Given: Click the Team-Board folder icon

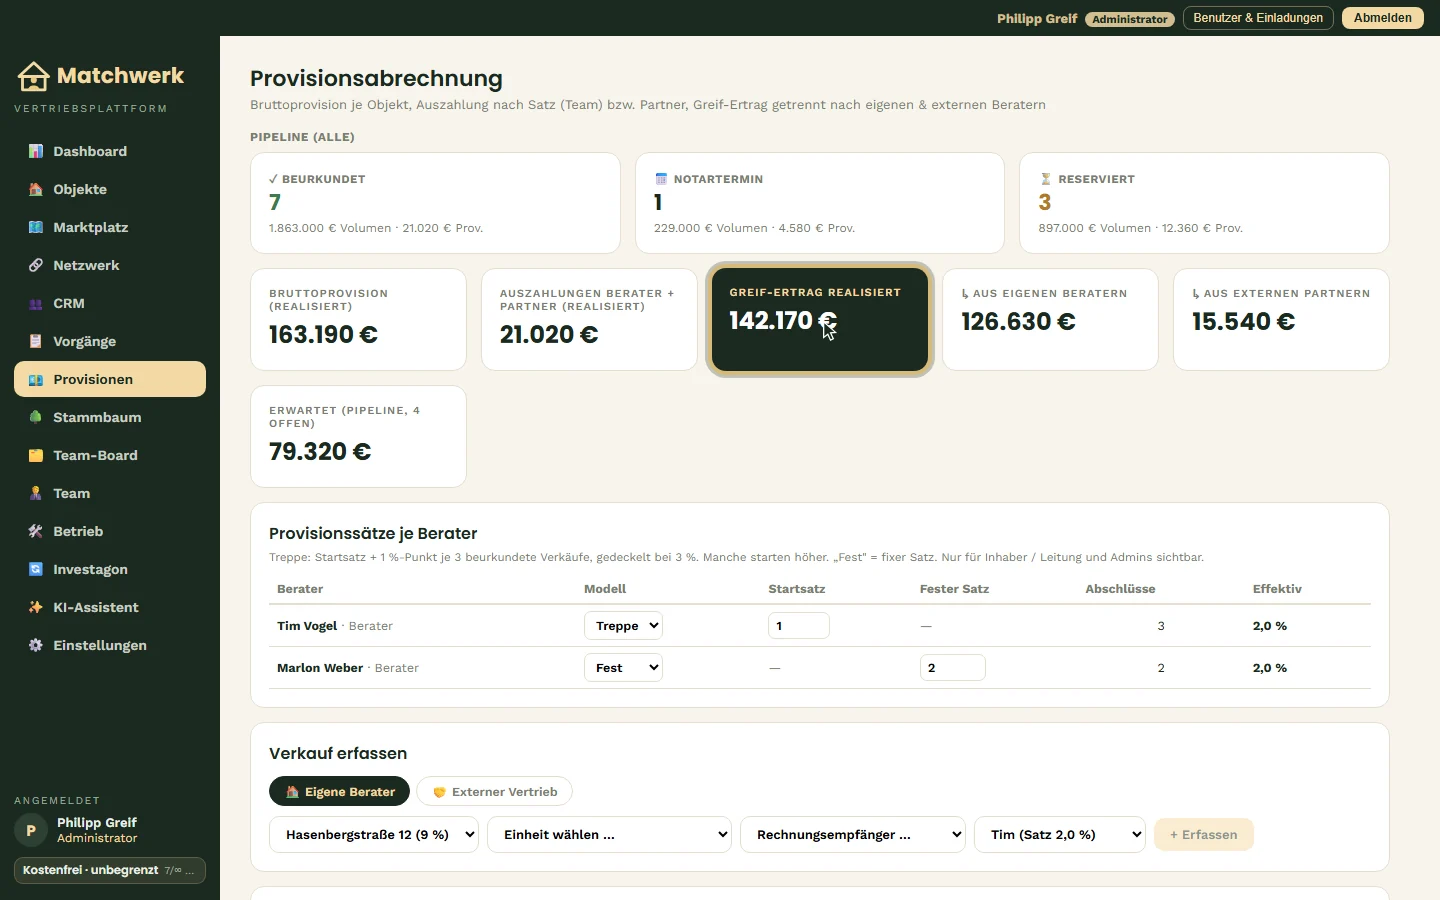Looking at the screenshot, I should tap(36, 455).
